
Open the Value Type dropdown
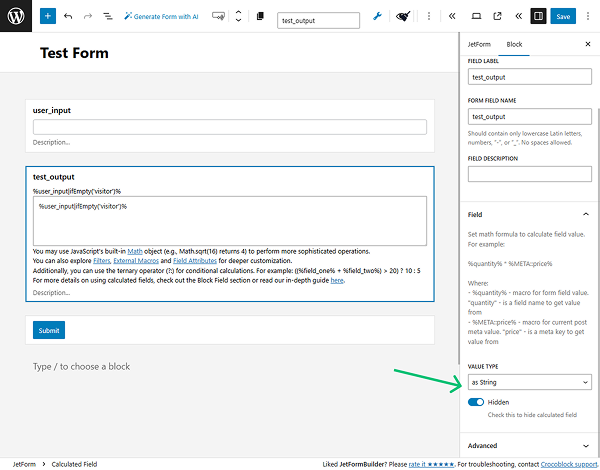[530, 382]
